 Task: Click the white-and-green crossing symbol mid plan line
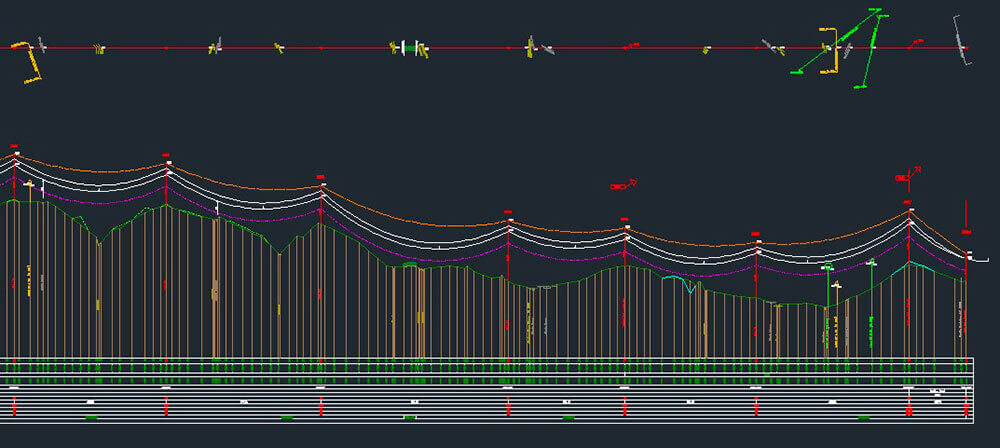pyautogui.click(x=409, y=47)
